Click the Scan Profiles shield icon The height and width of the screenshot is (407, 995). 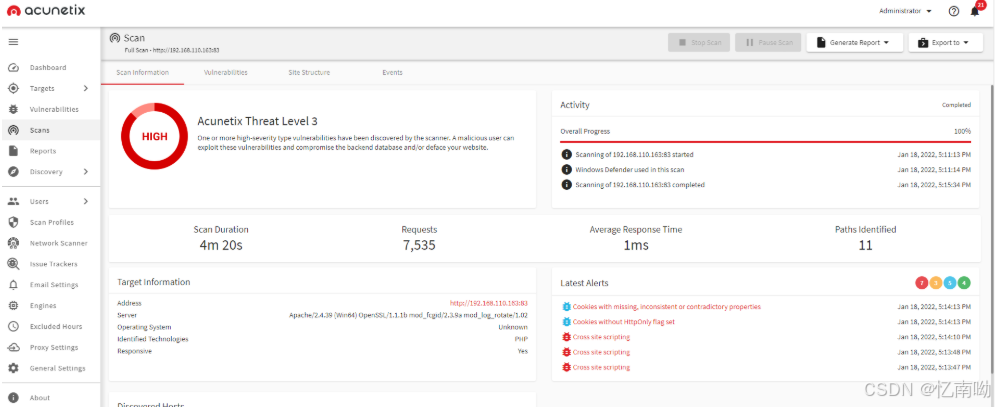pyautogui.click(x=13, y=222)
